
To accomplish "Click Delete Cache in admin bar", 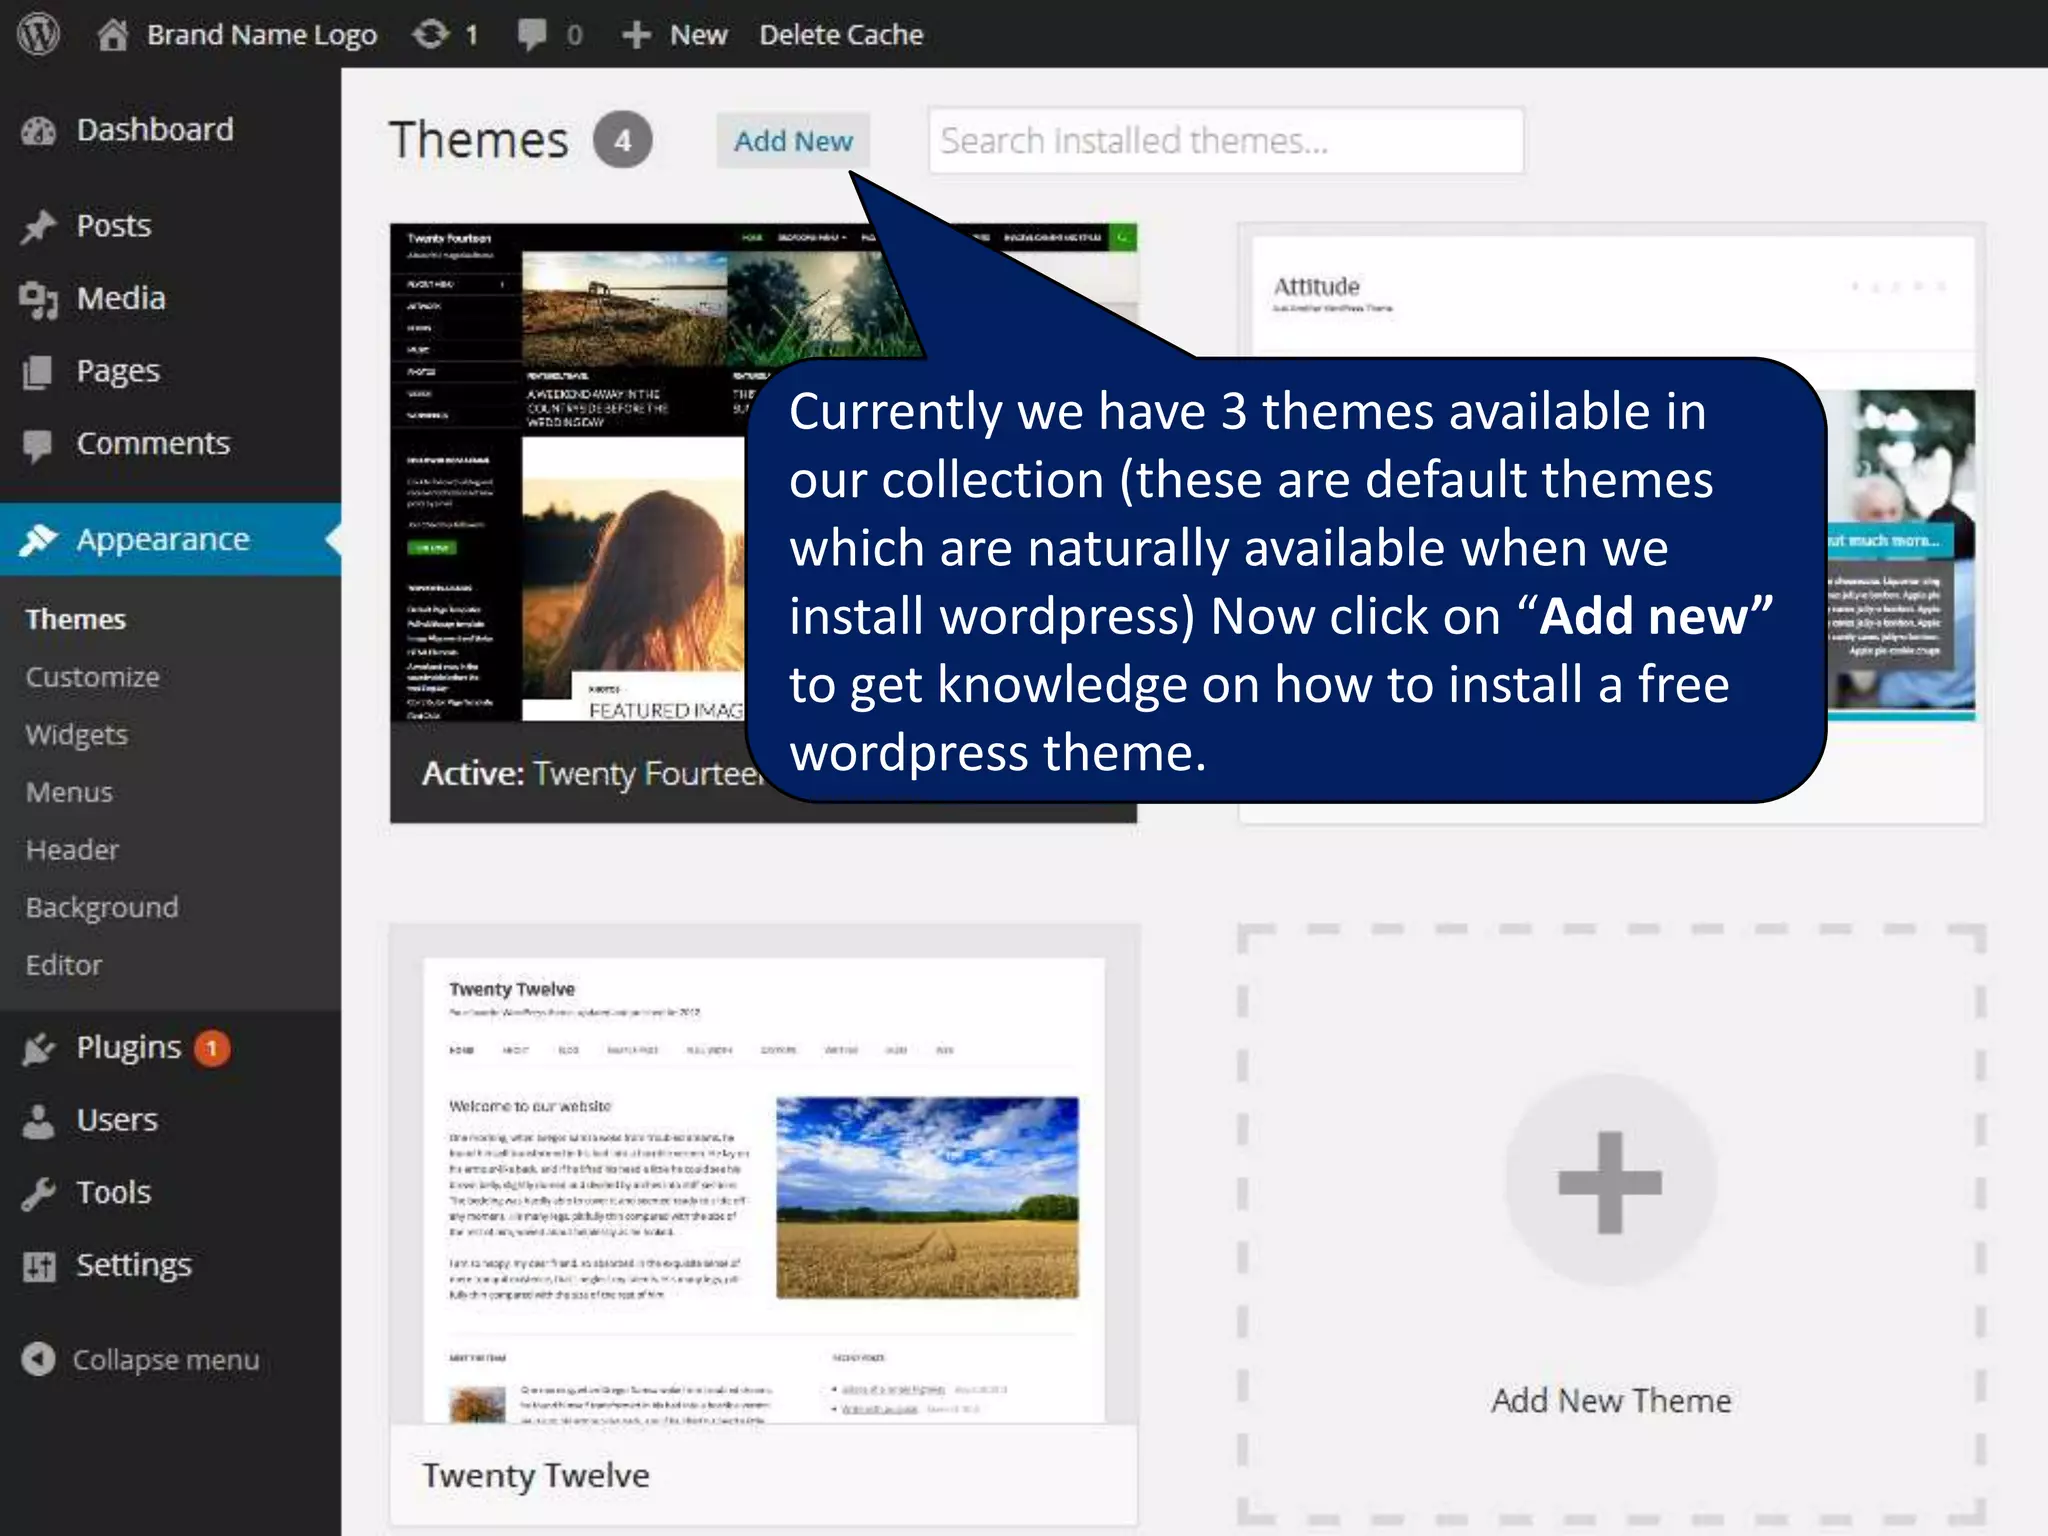I will [841, 35].
